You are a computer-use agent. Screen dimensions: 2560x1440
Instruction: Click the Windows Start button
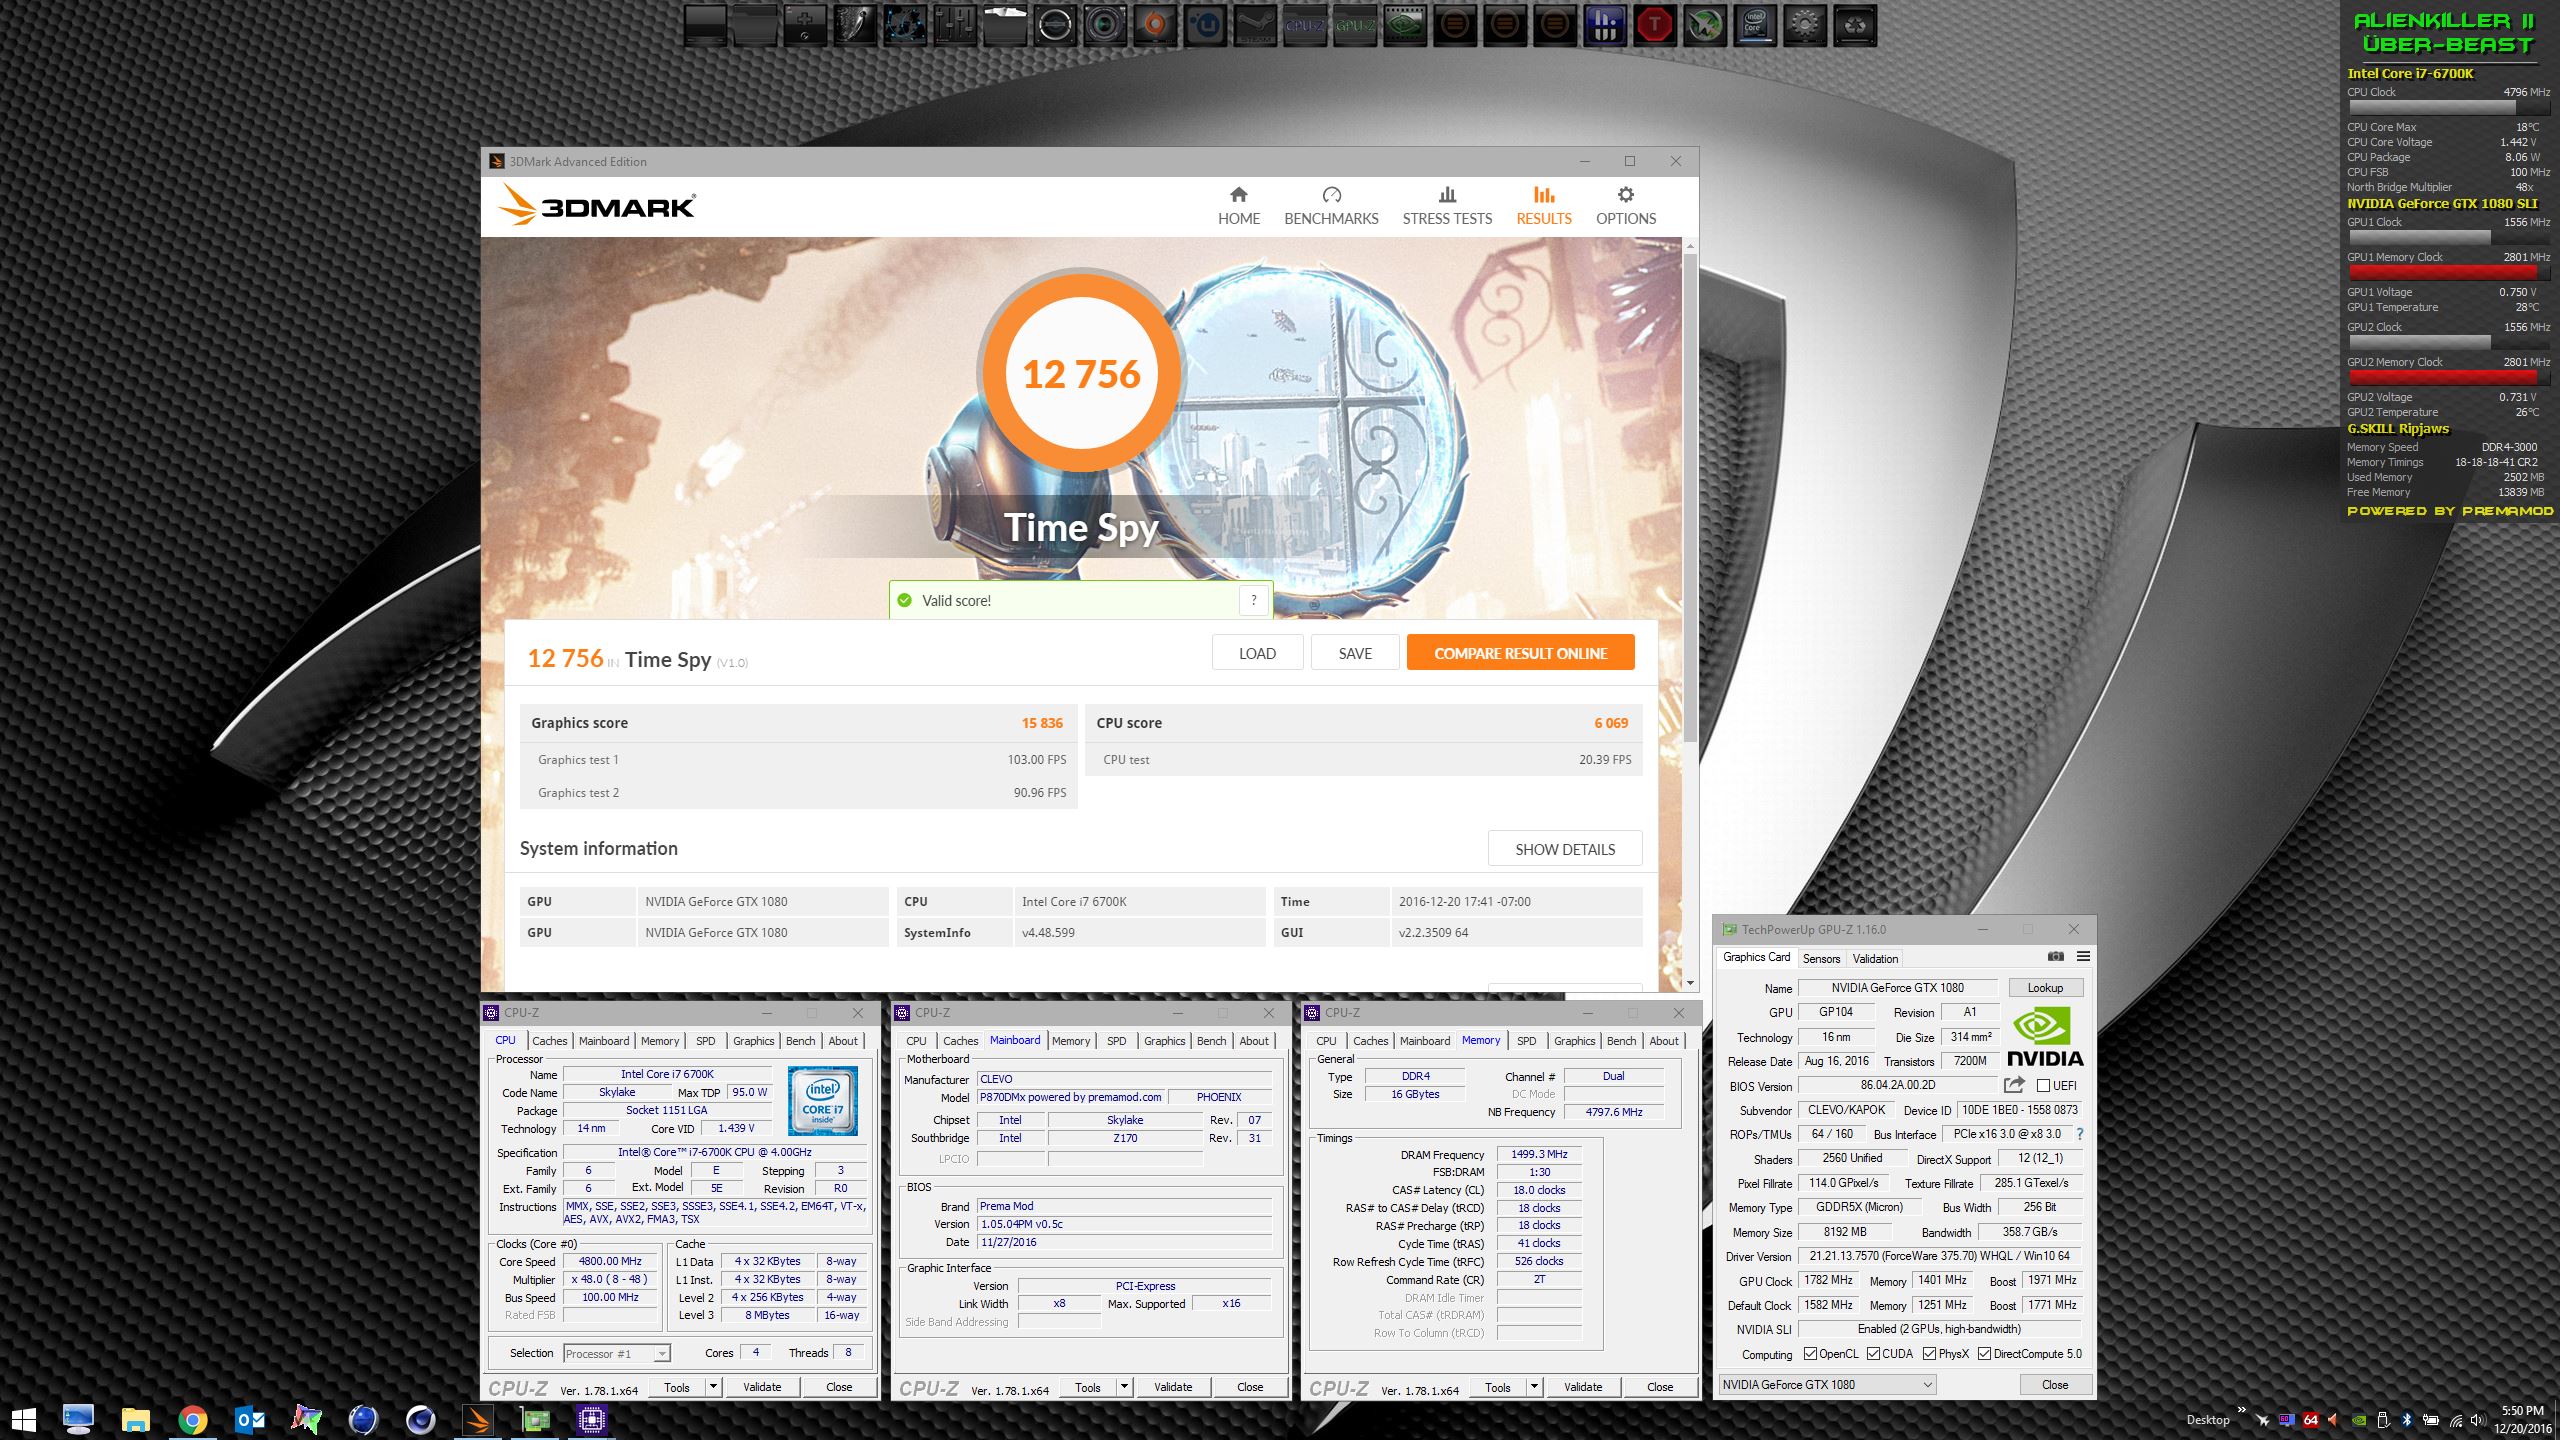[23, 1419]
